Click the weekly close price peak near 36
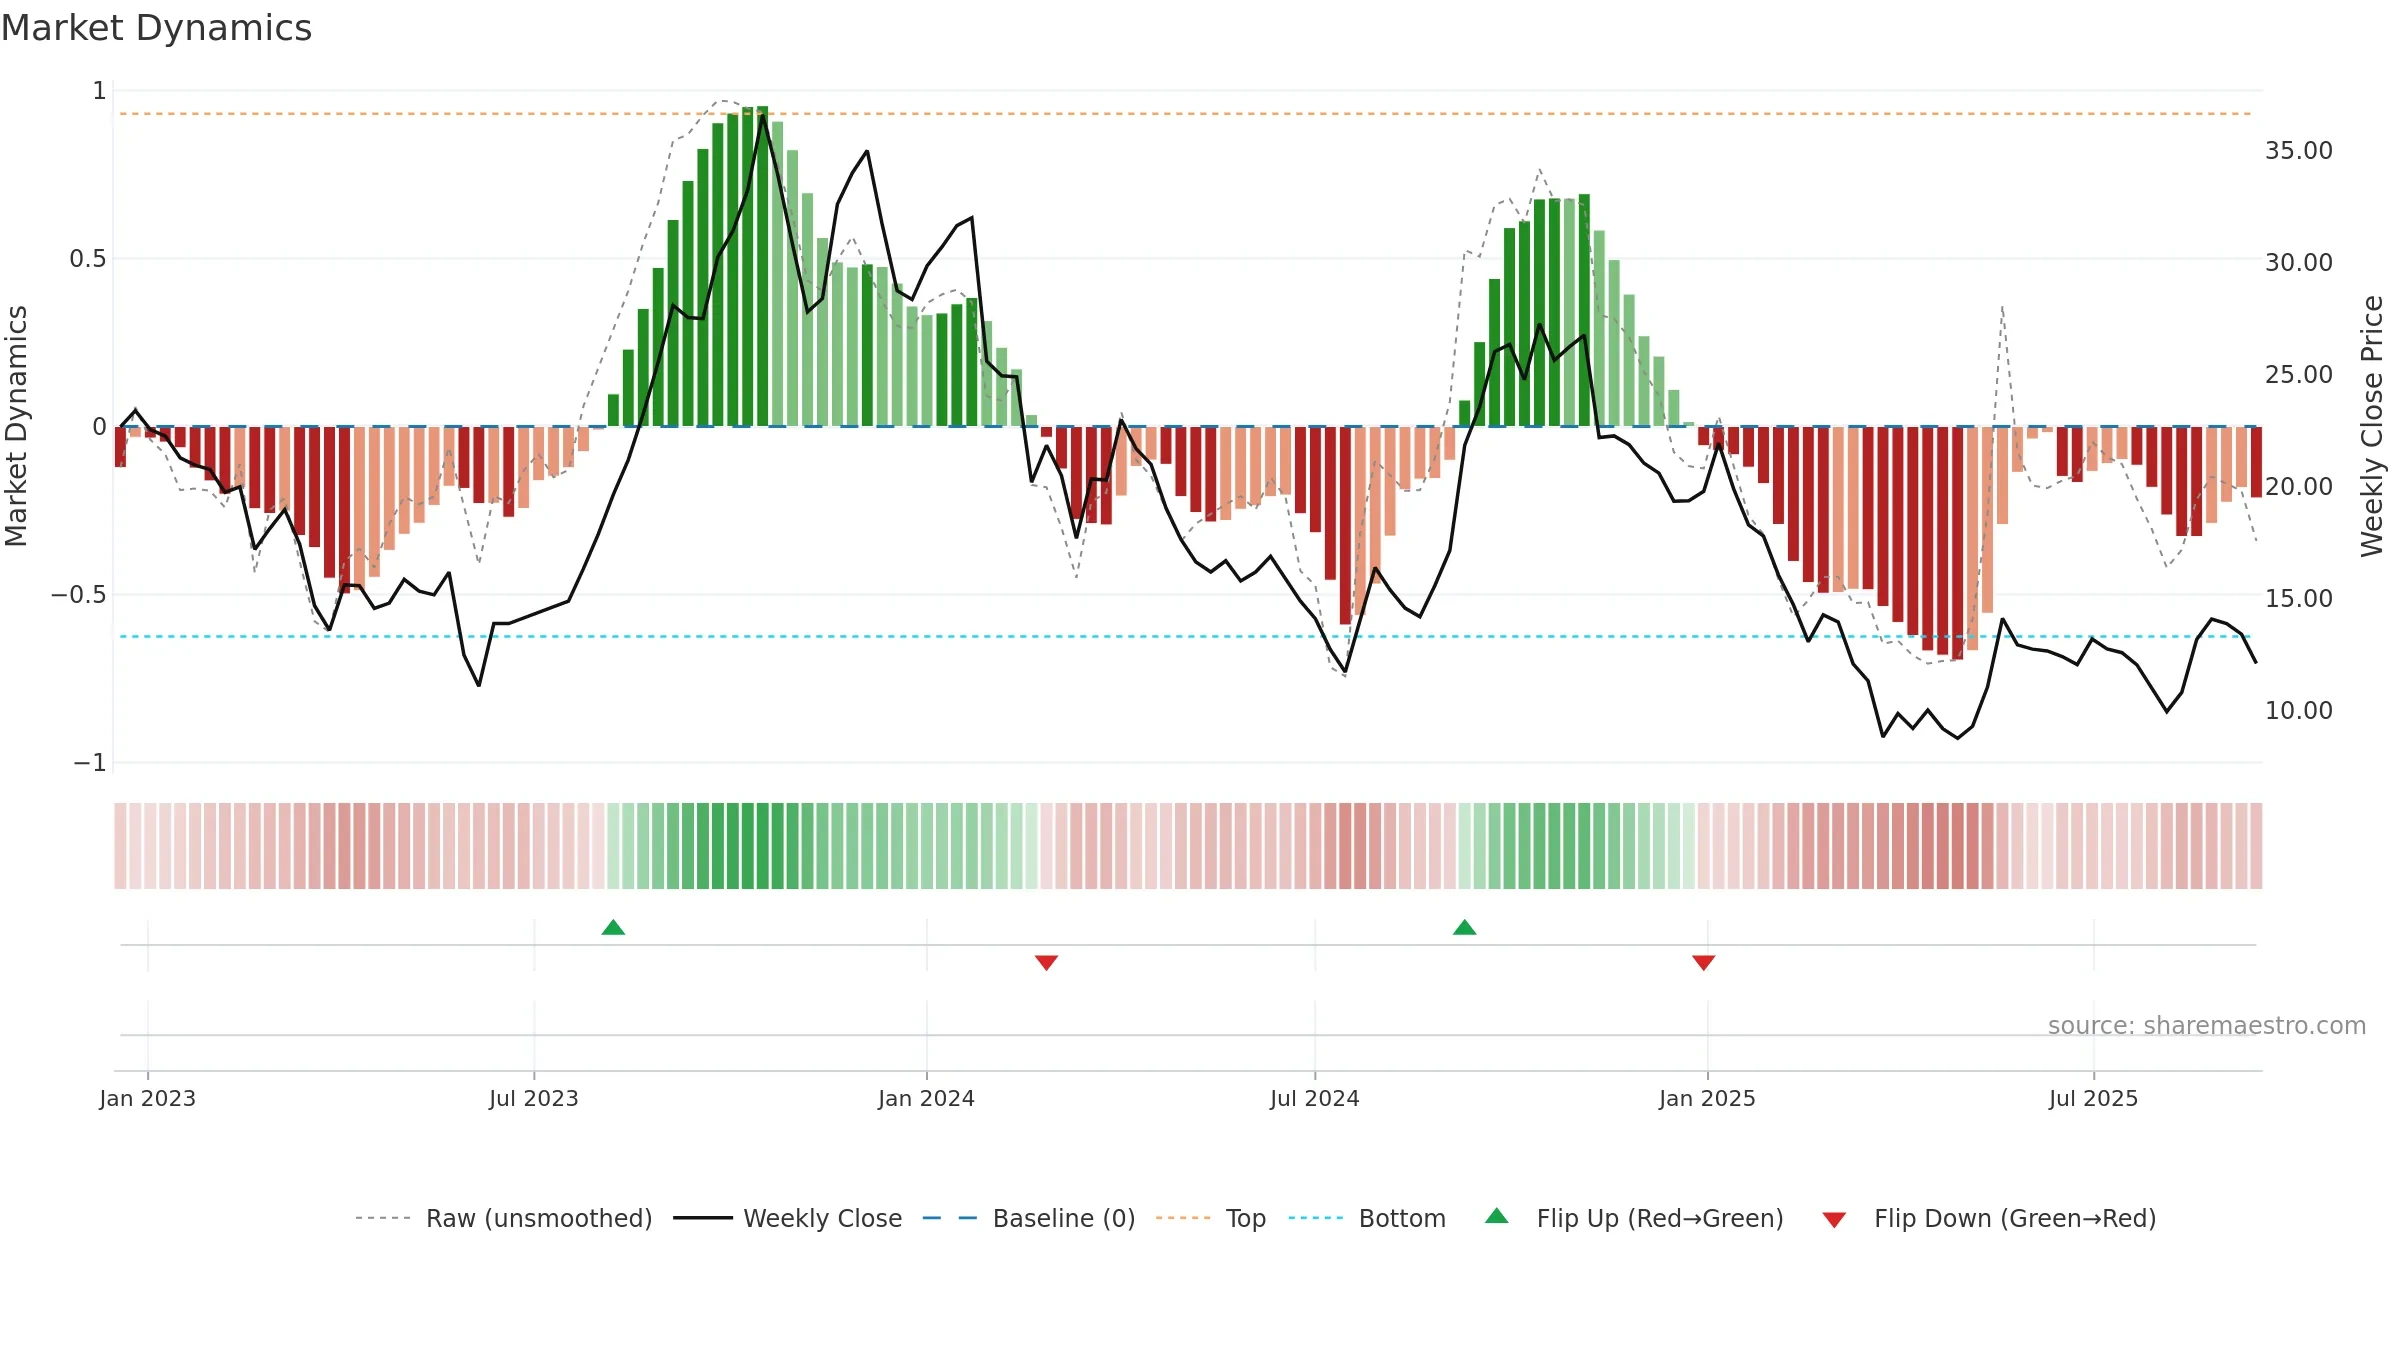This screenshot has width=2400, height=1350. (x=762, y=117)
